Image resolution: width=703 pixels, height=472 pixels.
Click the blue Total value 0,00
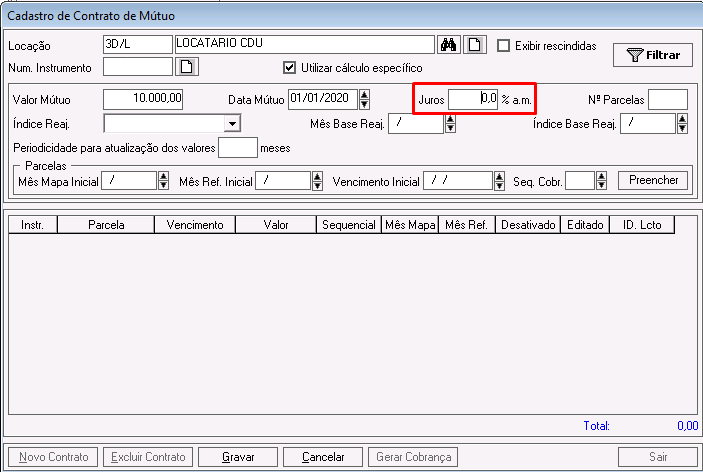(x=687, y=425)
